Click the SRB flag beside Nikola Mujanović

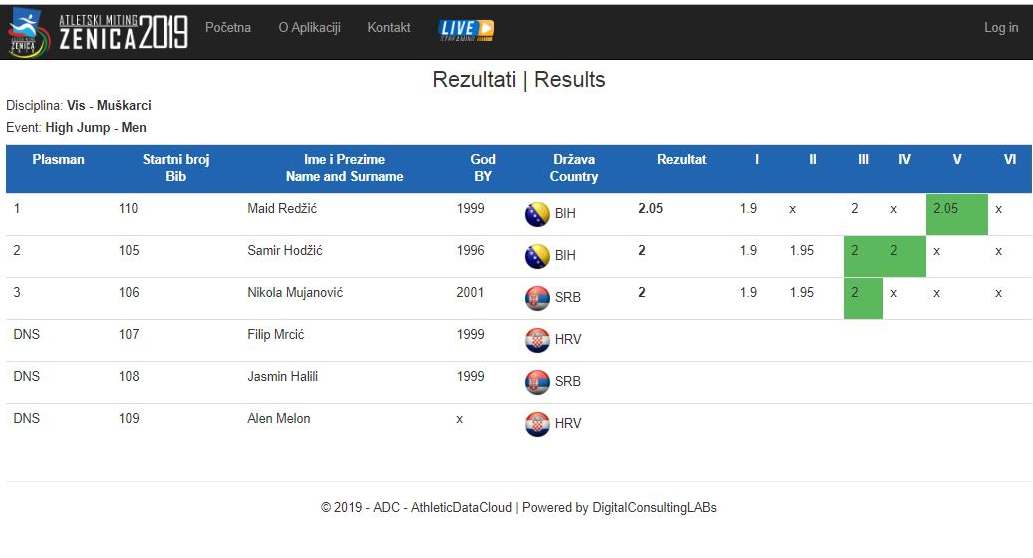[537, 298]
